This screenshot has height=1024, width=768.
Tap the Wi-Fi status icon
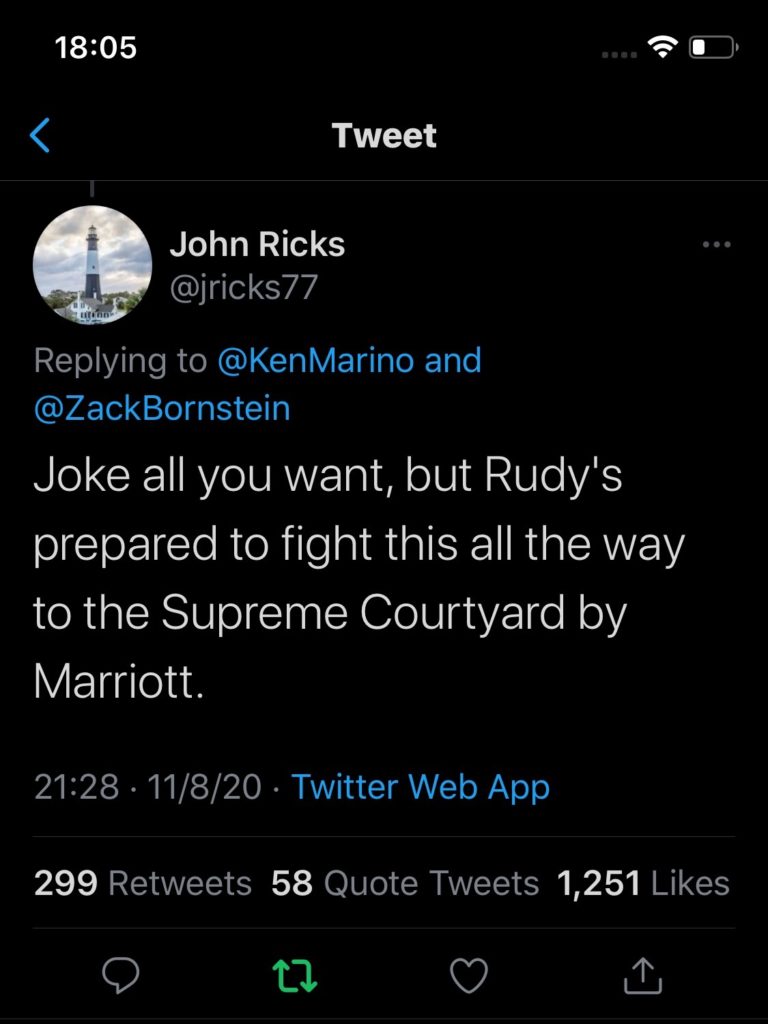[662, 47]
